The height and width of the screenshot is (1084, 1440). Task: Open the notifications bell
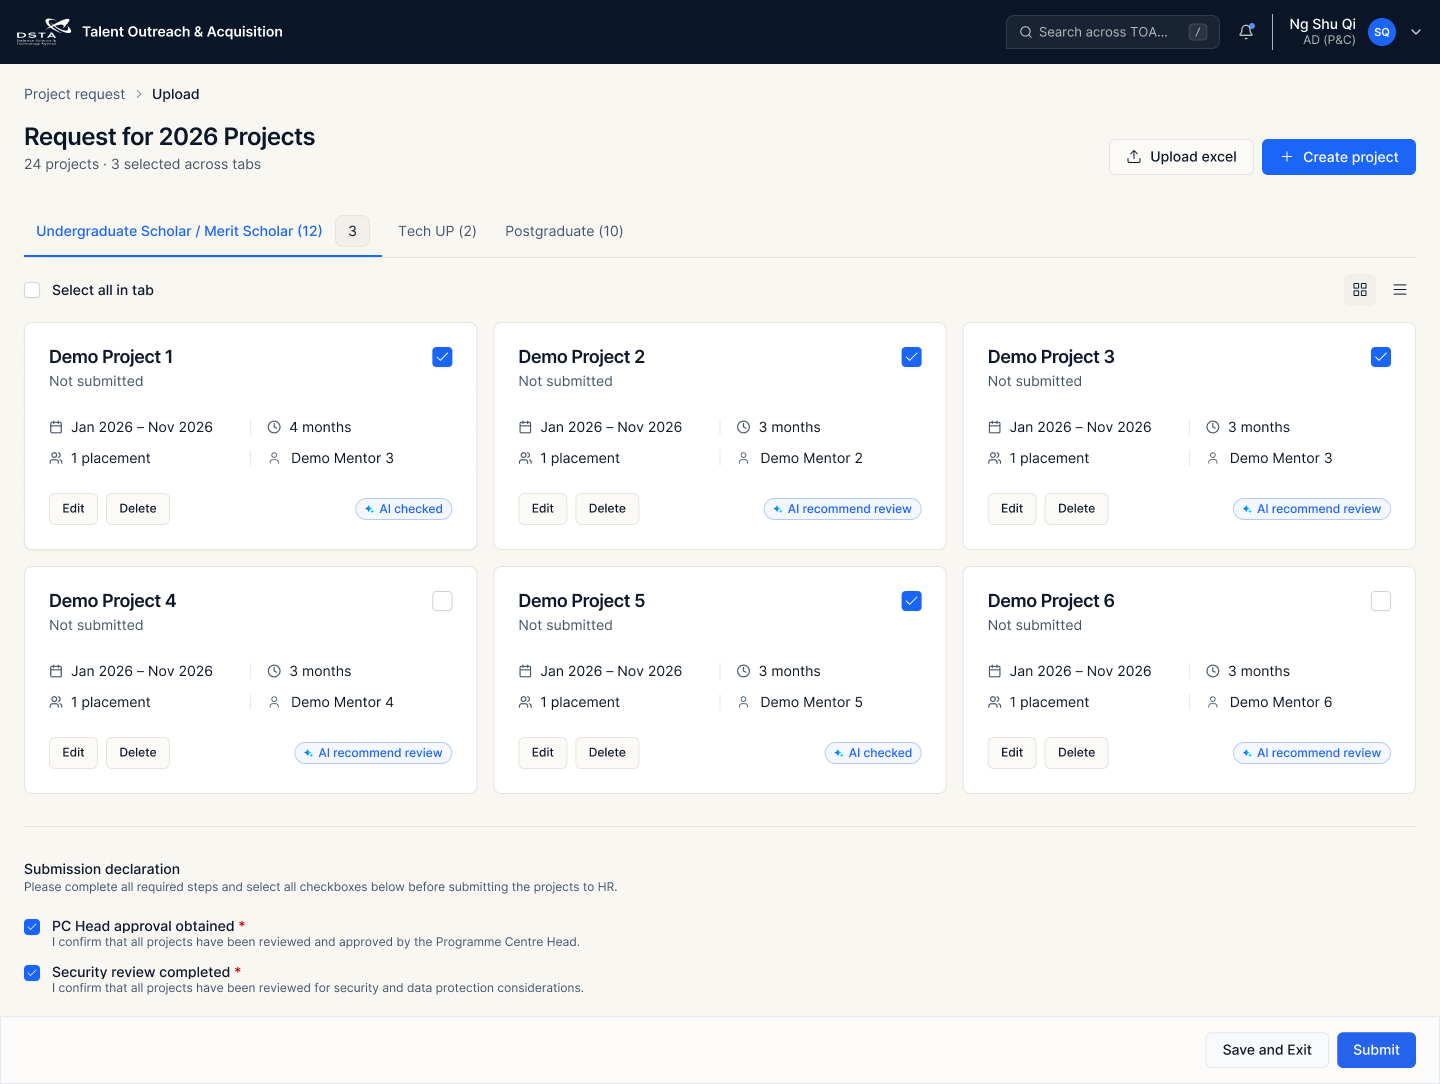point(1246,32)
